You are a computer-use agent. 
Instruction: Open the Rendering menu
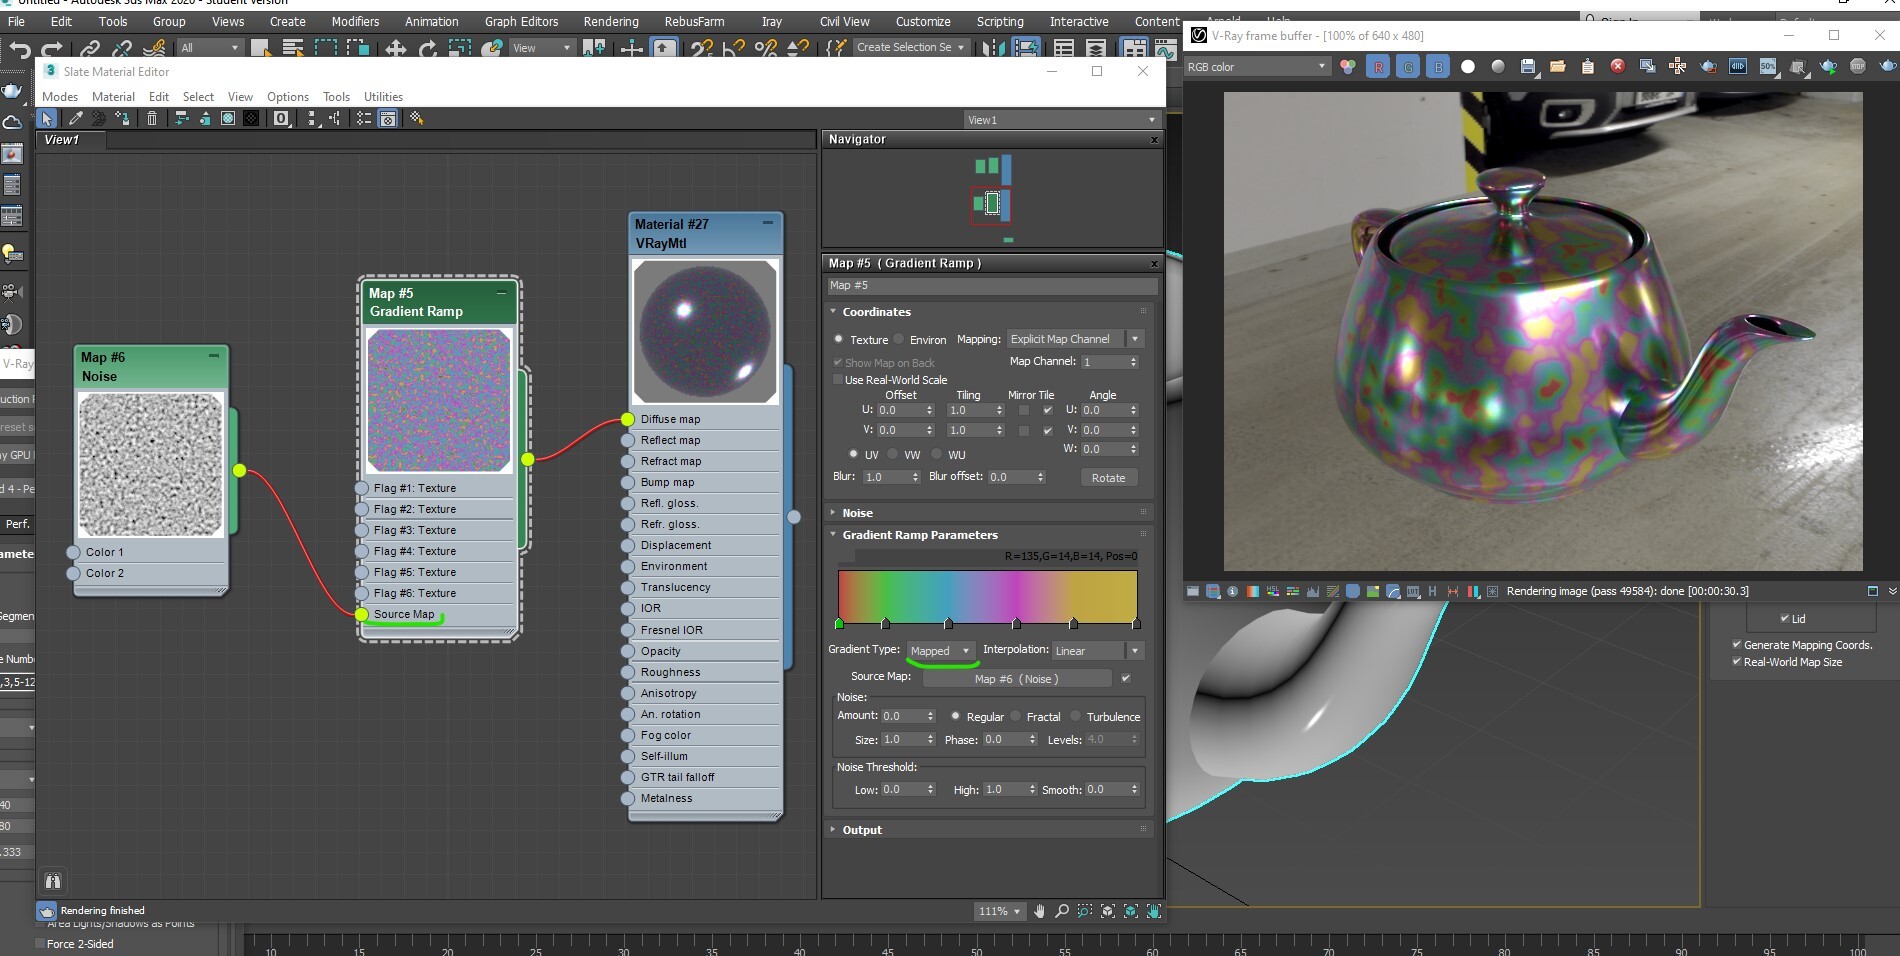click(610, 21)
